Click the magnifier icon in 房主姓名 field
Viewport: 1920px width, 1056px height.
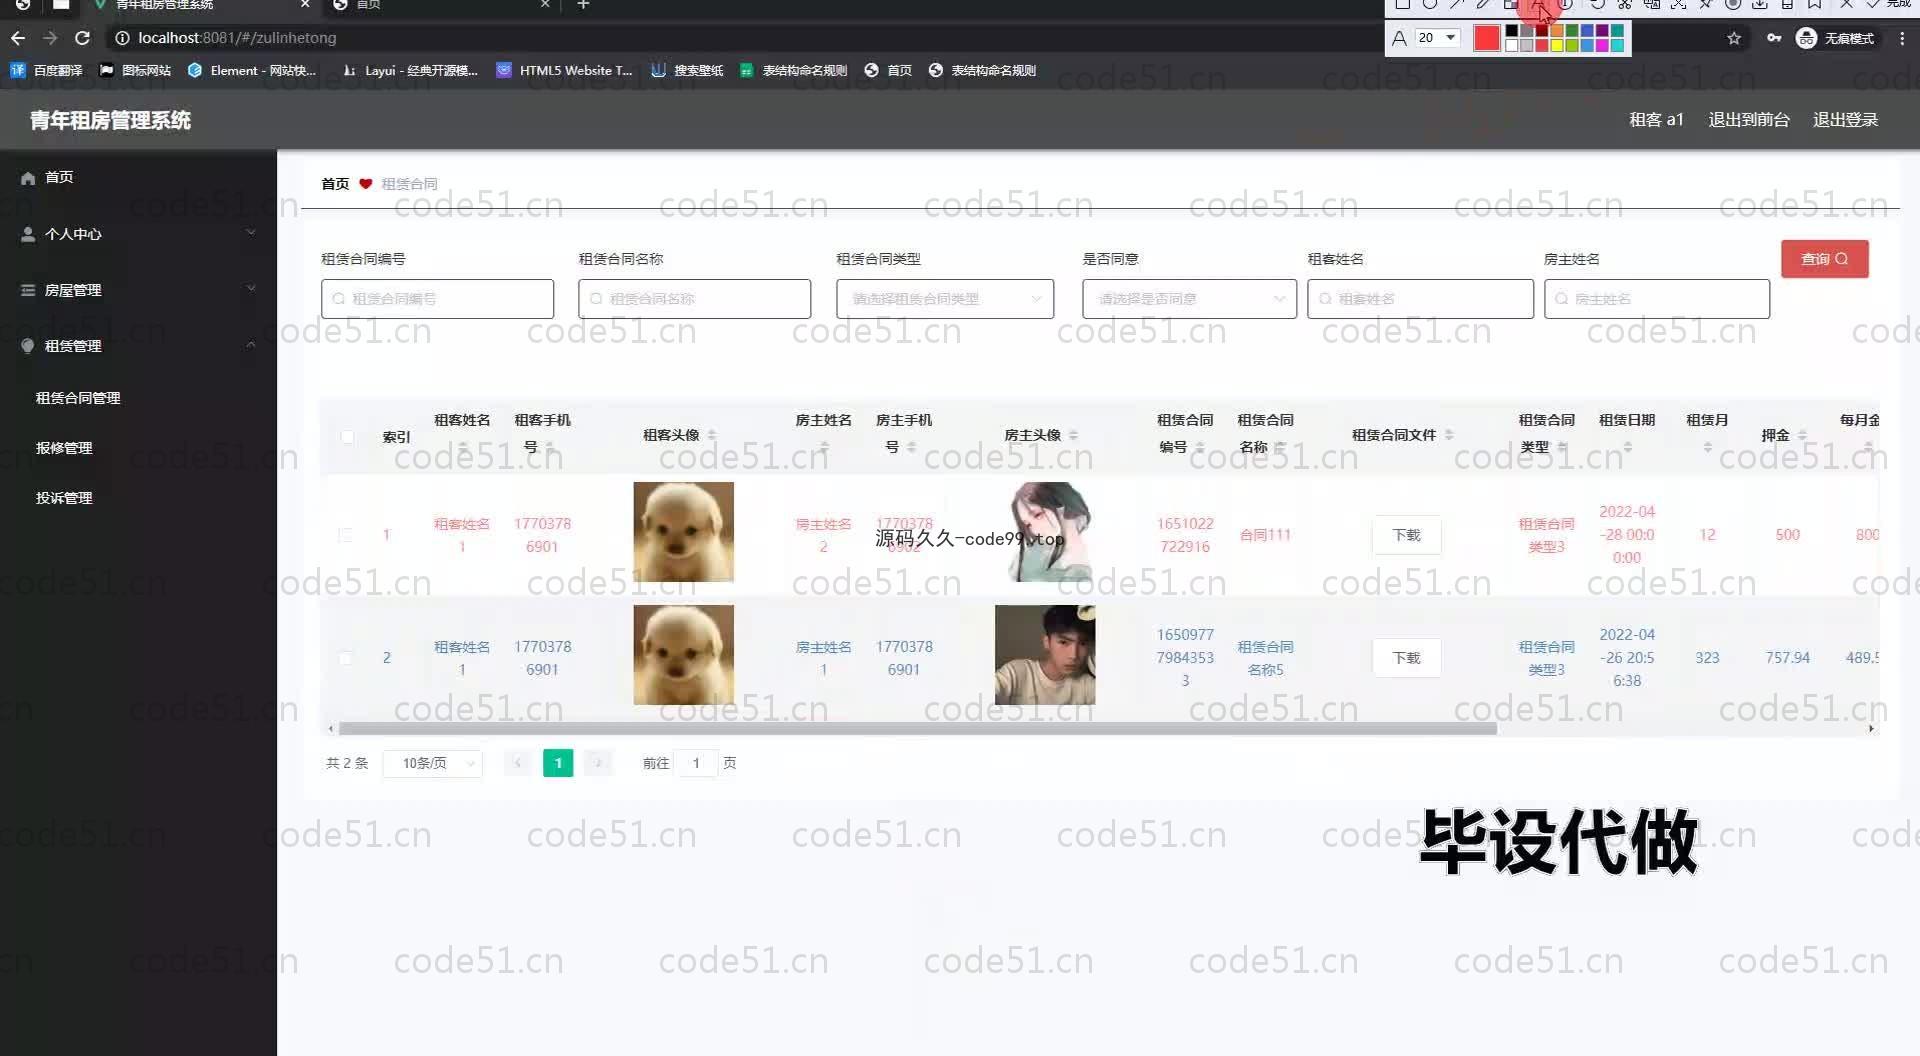1561,299
